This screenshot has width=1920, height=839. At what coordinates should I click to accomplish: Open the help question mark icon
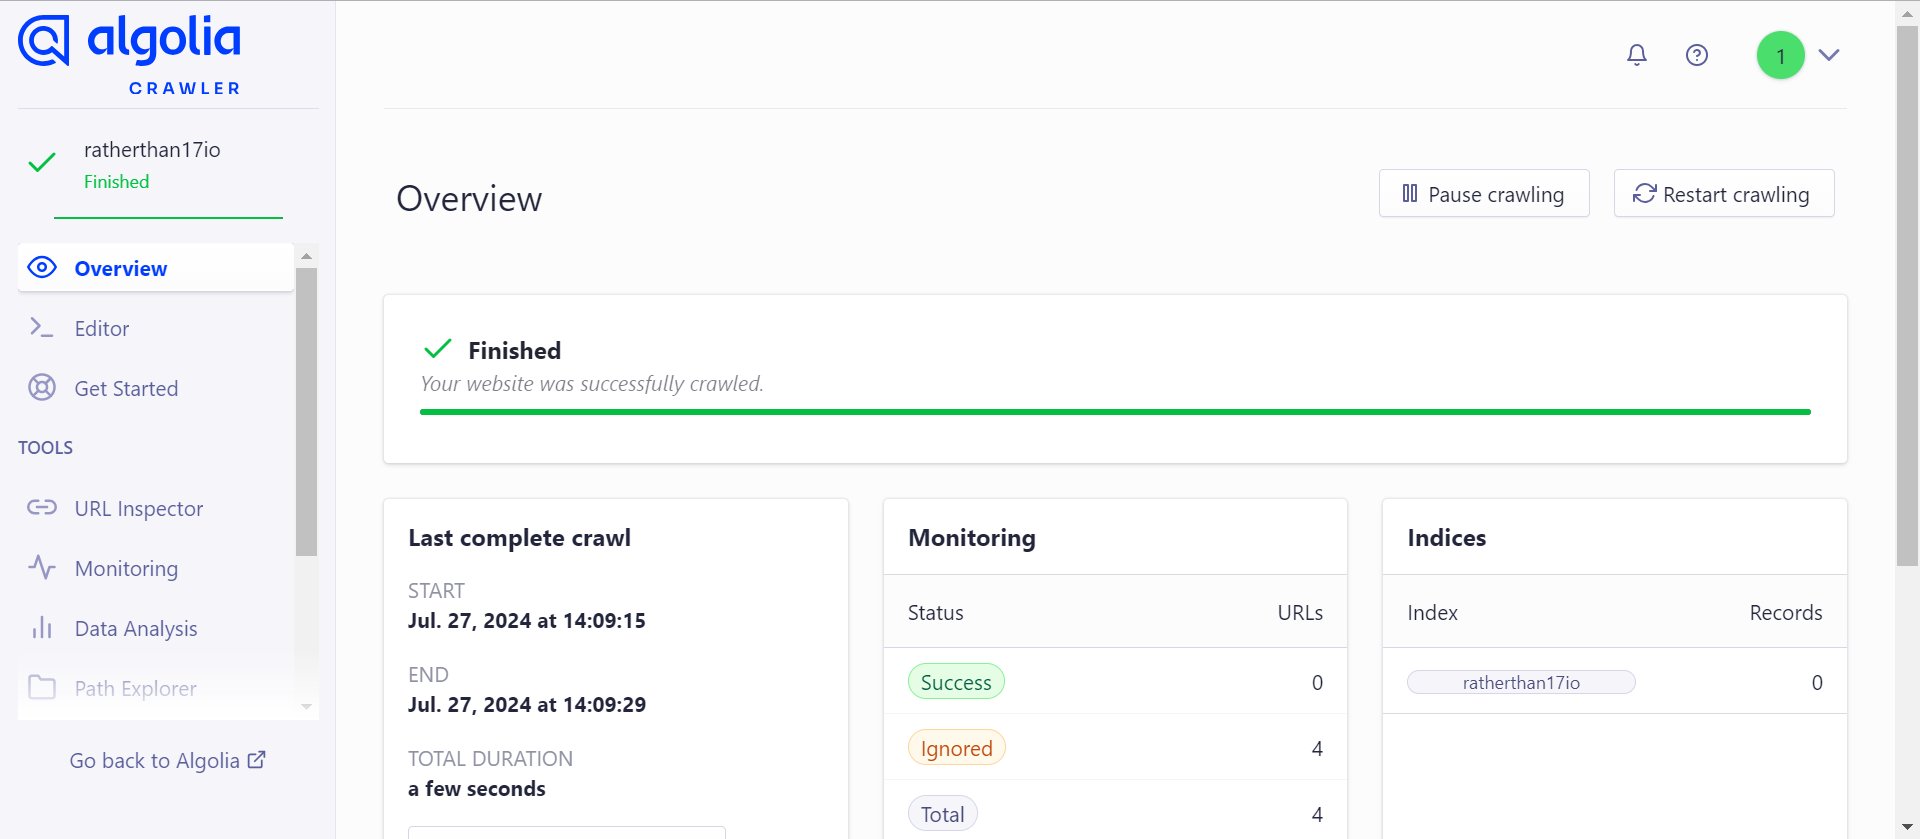1697,55
